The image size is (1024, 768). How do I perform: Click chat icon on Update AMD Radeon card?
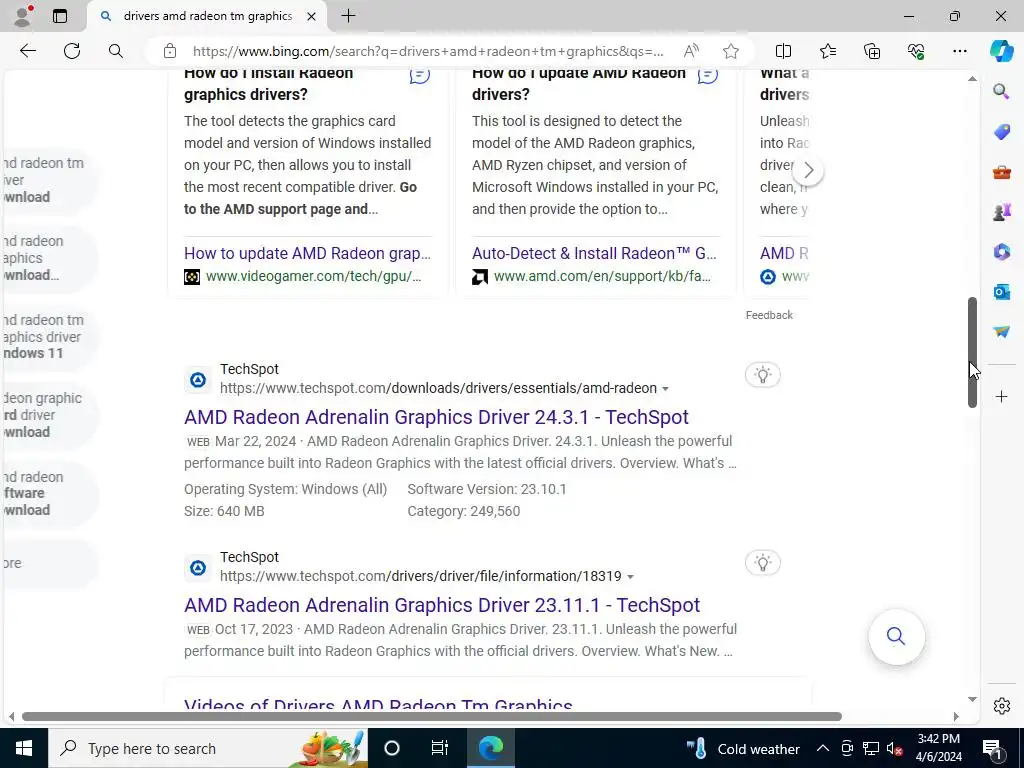tap(707, 75)
